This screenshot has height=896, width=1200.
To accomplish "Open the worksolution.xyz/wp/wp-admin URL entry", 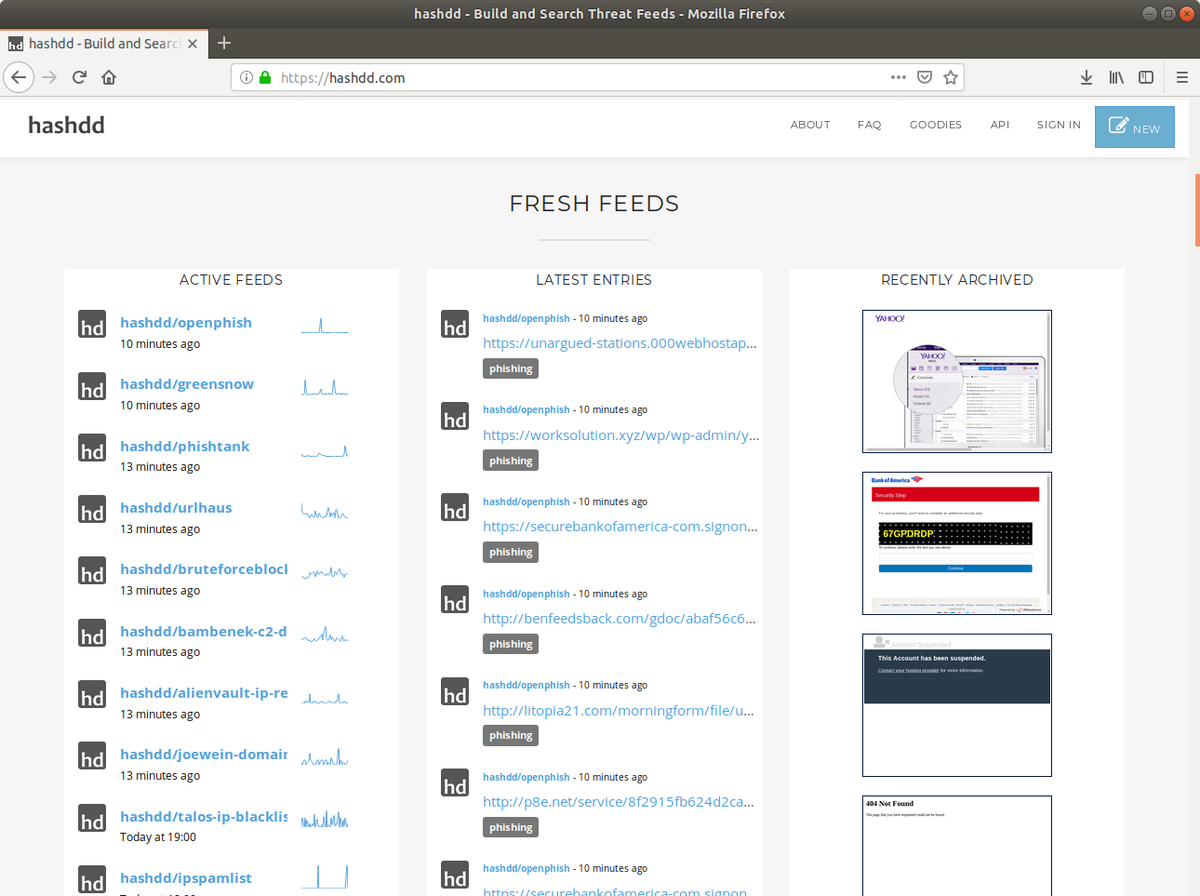I will click(622, 435).
